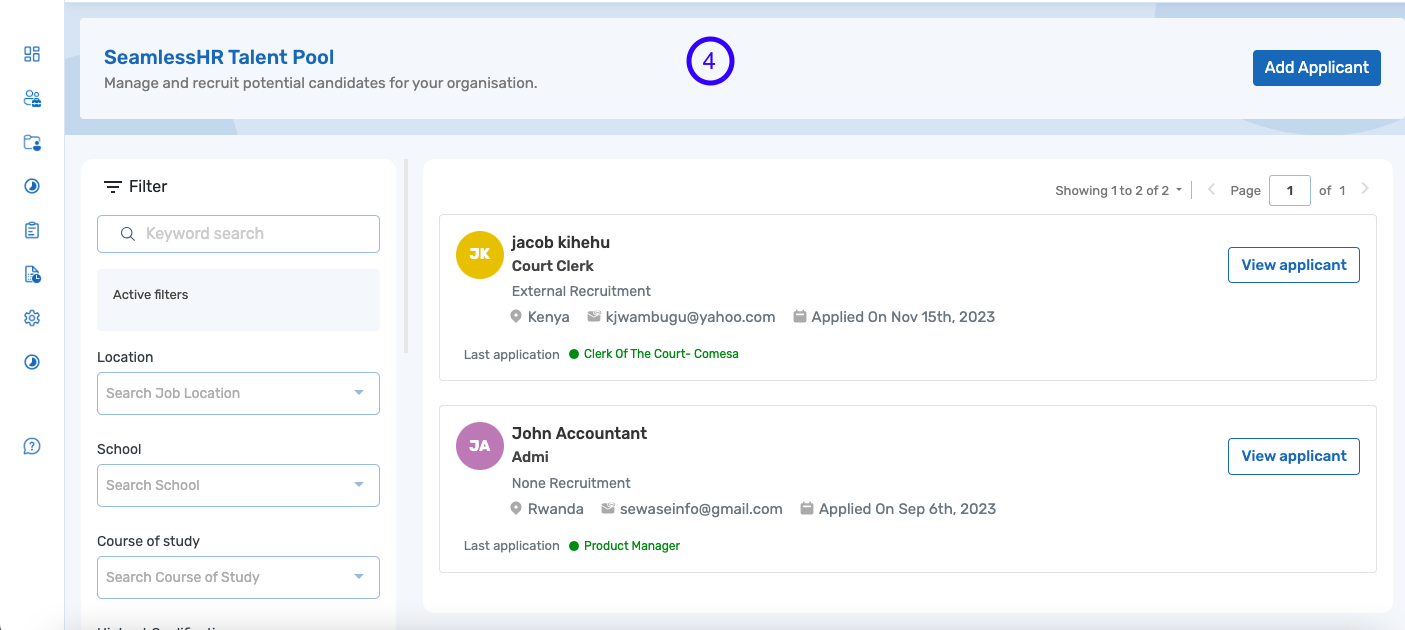Click the Admi job title
Viewport: 1405px width, 630px height.
click(530, 457)
